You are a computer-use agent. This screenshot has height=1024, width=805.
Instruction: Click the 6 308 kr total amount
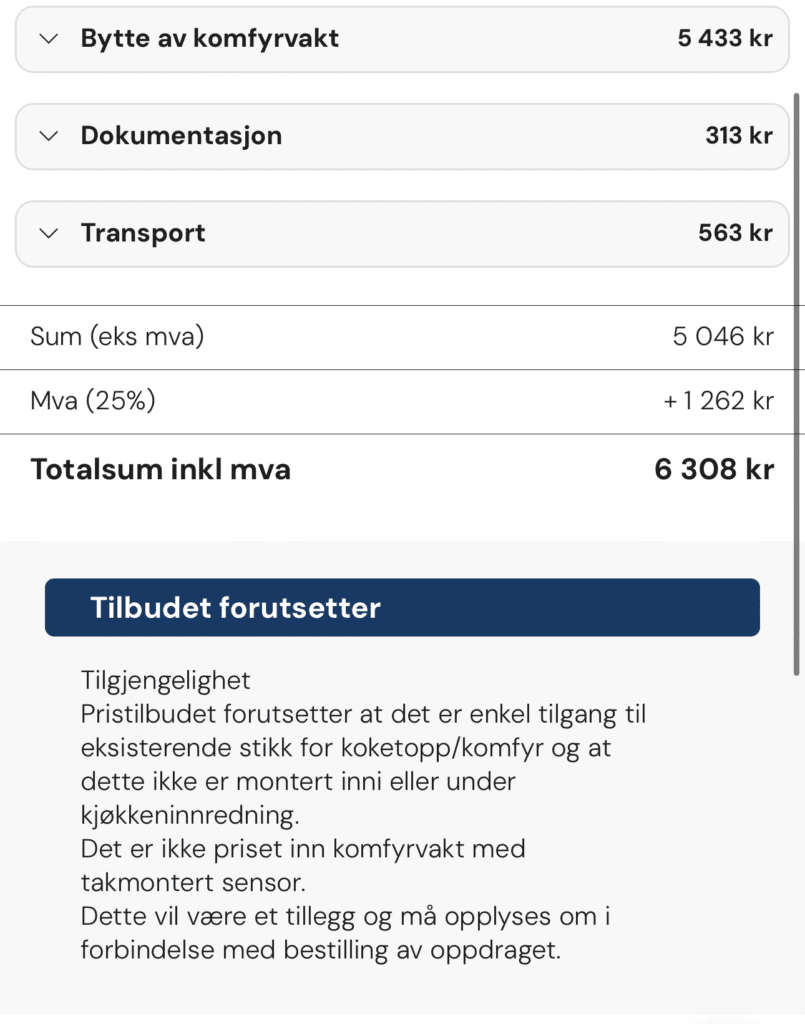(x=714, y=470)
